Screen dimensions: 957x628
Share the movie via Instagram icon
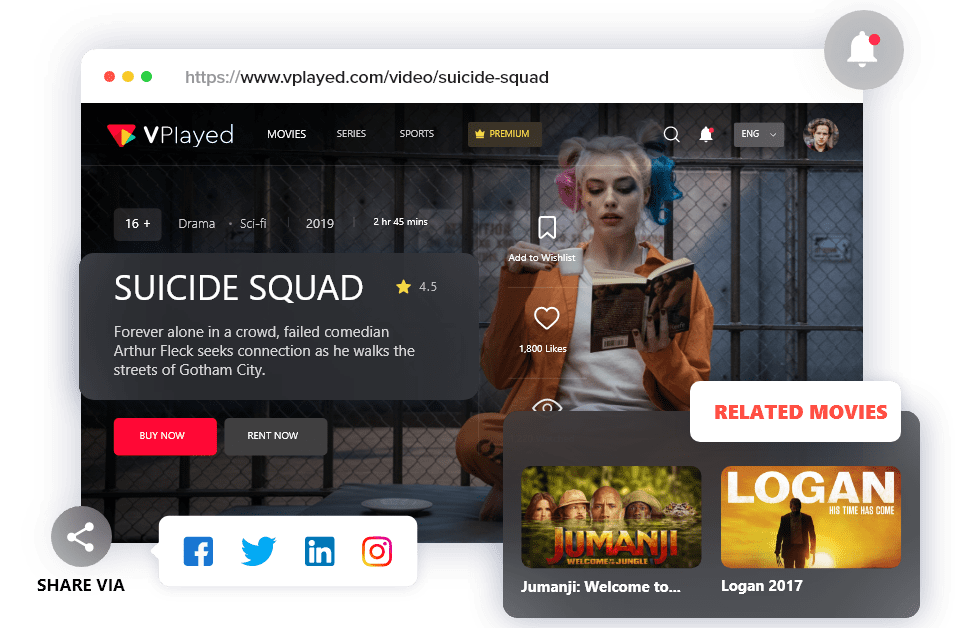coord(377,551)
